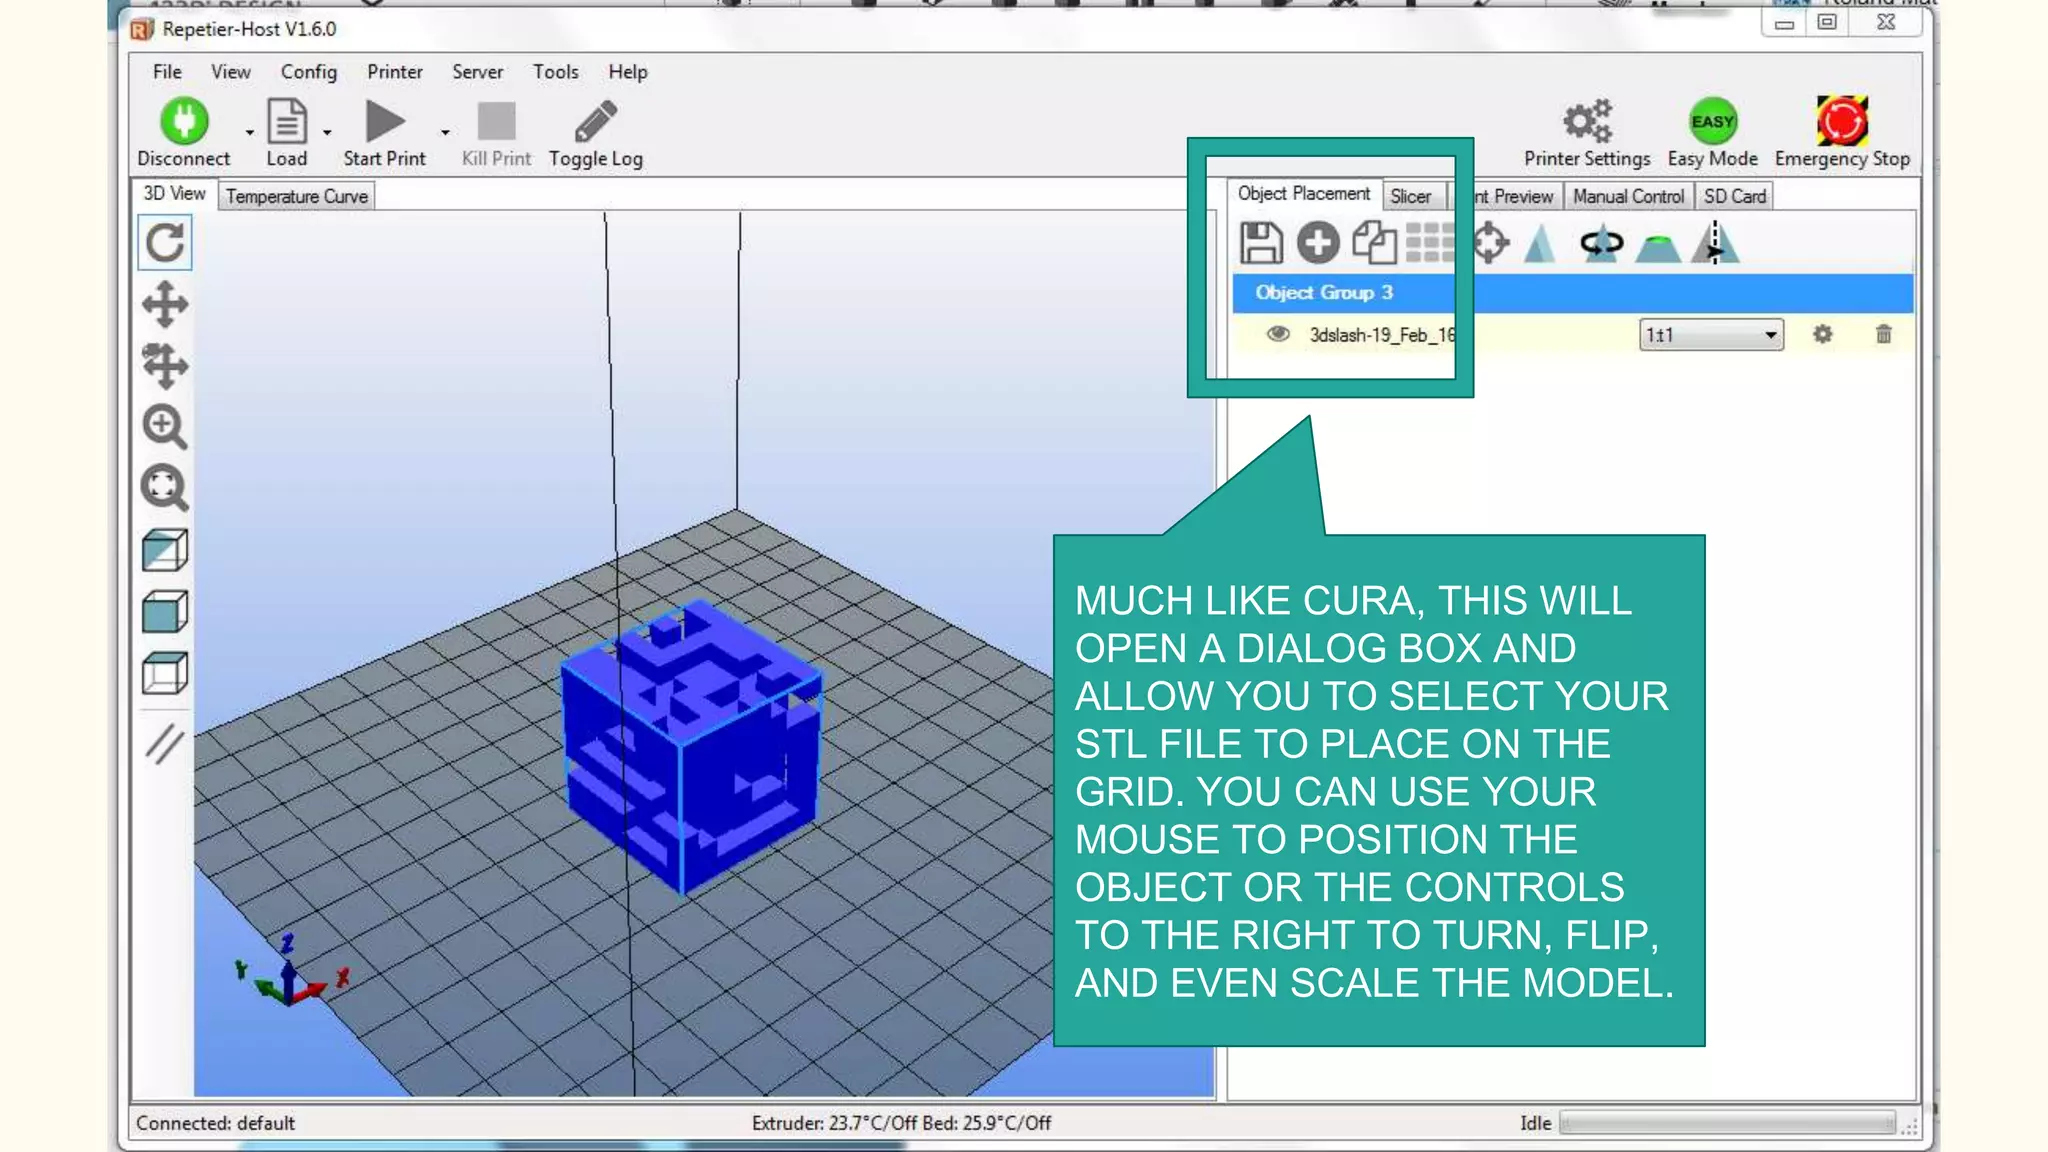Expand the Disconnect dropdown arrow
The image size is (2048, 1152).
point(250,132)
